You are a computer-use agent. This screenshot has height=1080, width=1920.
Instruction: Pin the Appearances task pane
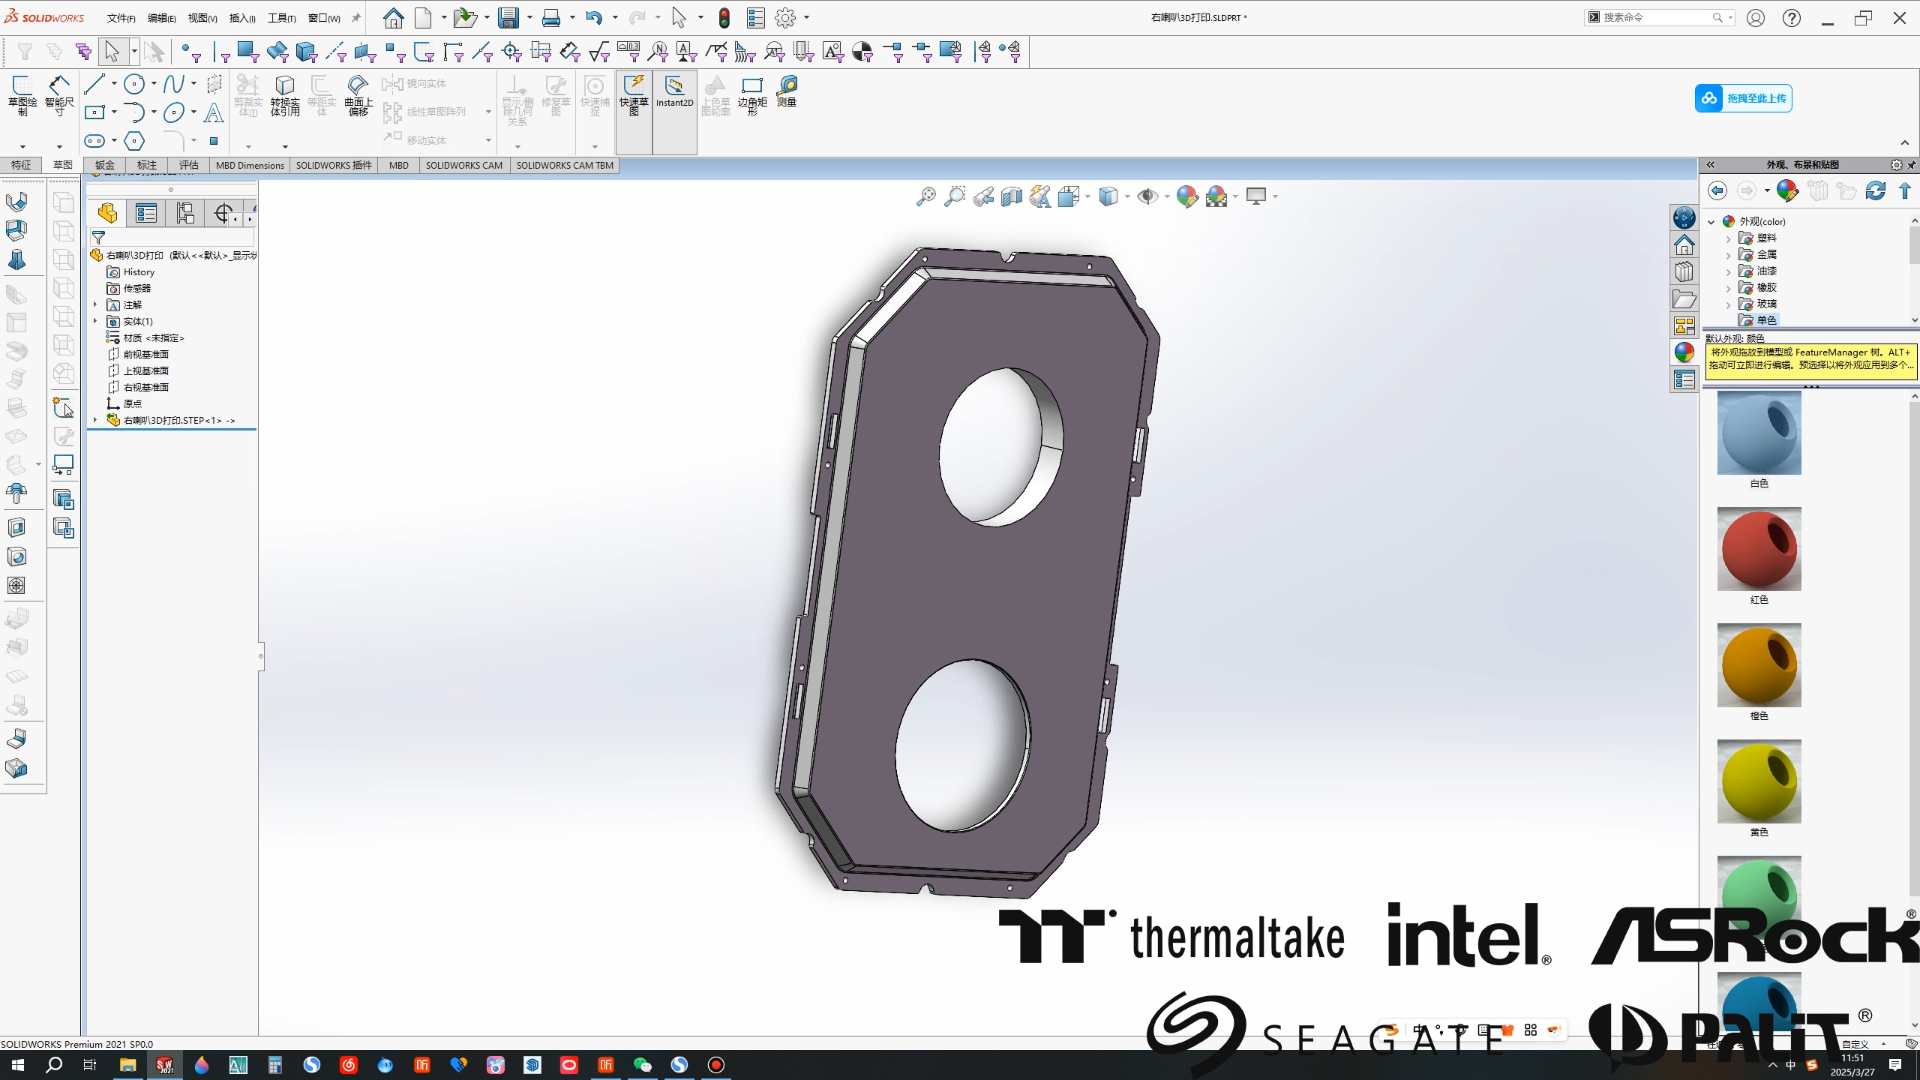[x=1911, y=165]
